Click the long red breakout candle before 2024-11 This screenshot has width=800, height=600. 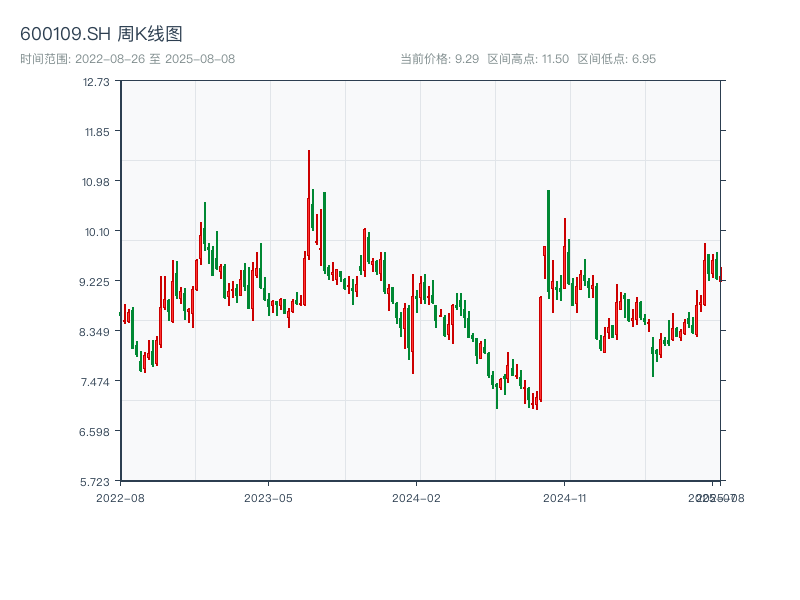[540, 349]
